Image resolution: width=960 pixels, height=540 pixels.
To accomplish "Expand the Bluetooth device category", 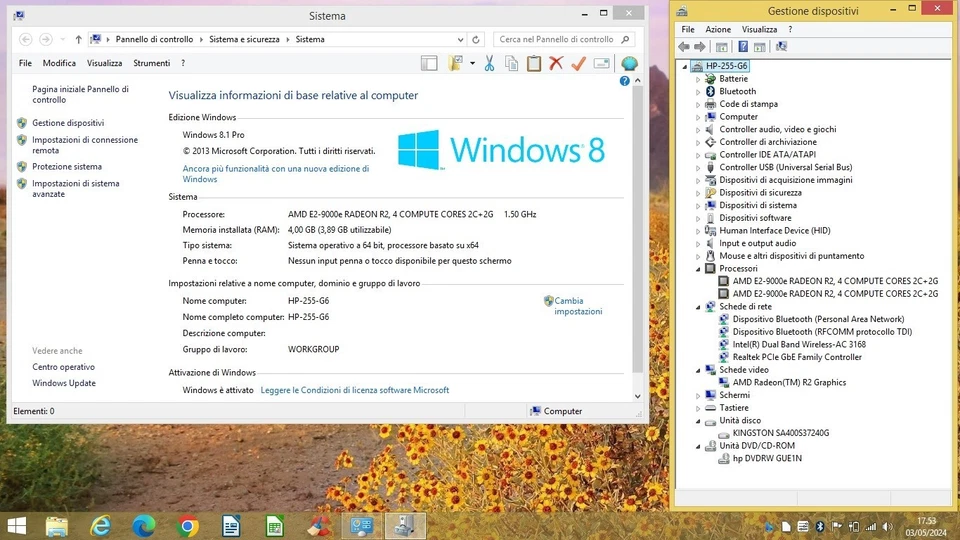I will pos(698,92).
